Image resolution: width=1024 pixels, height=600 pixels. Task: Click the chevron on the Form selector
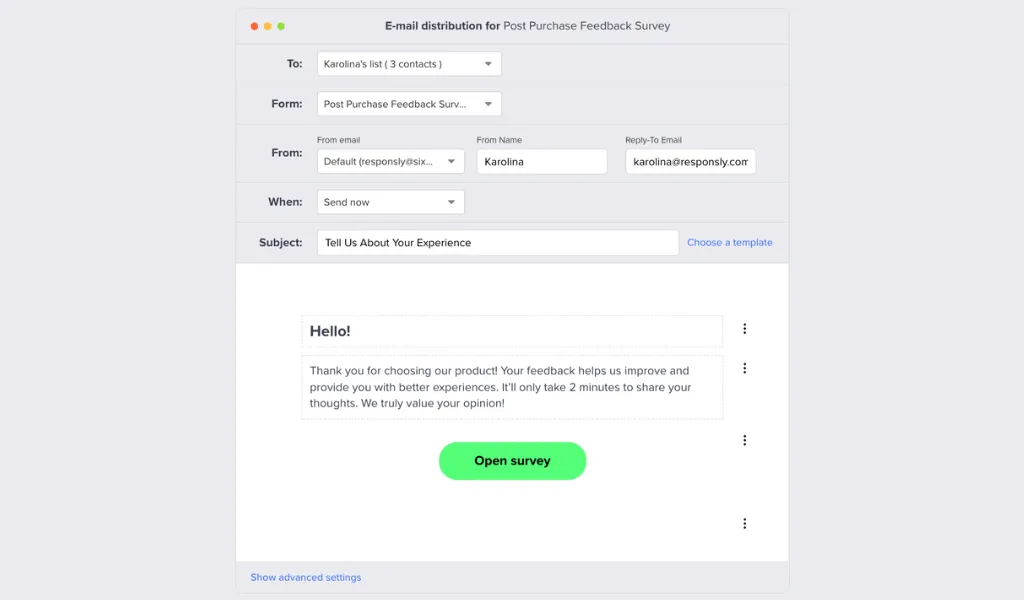click(487, 103)
